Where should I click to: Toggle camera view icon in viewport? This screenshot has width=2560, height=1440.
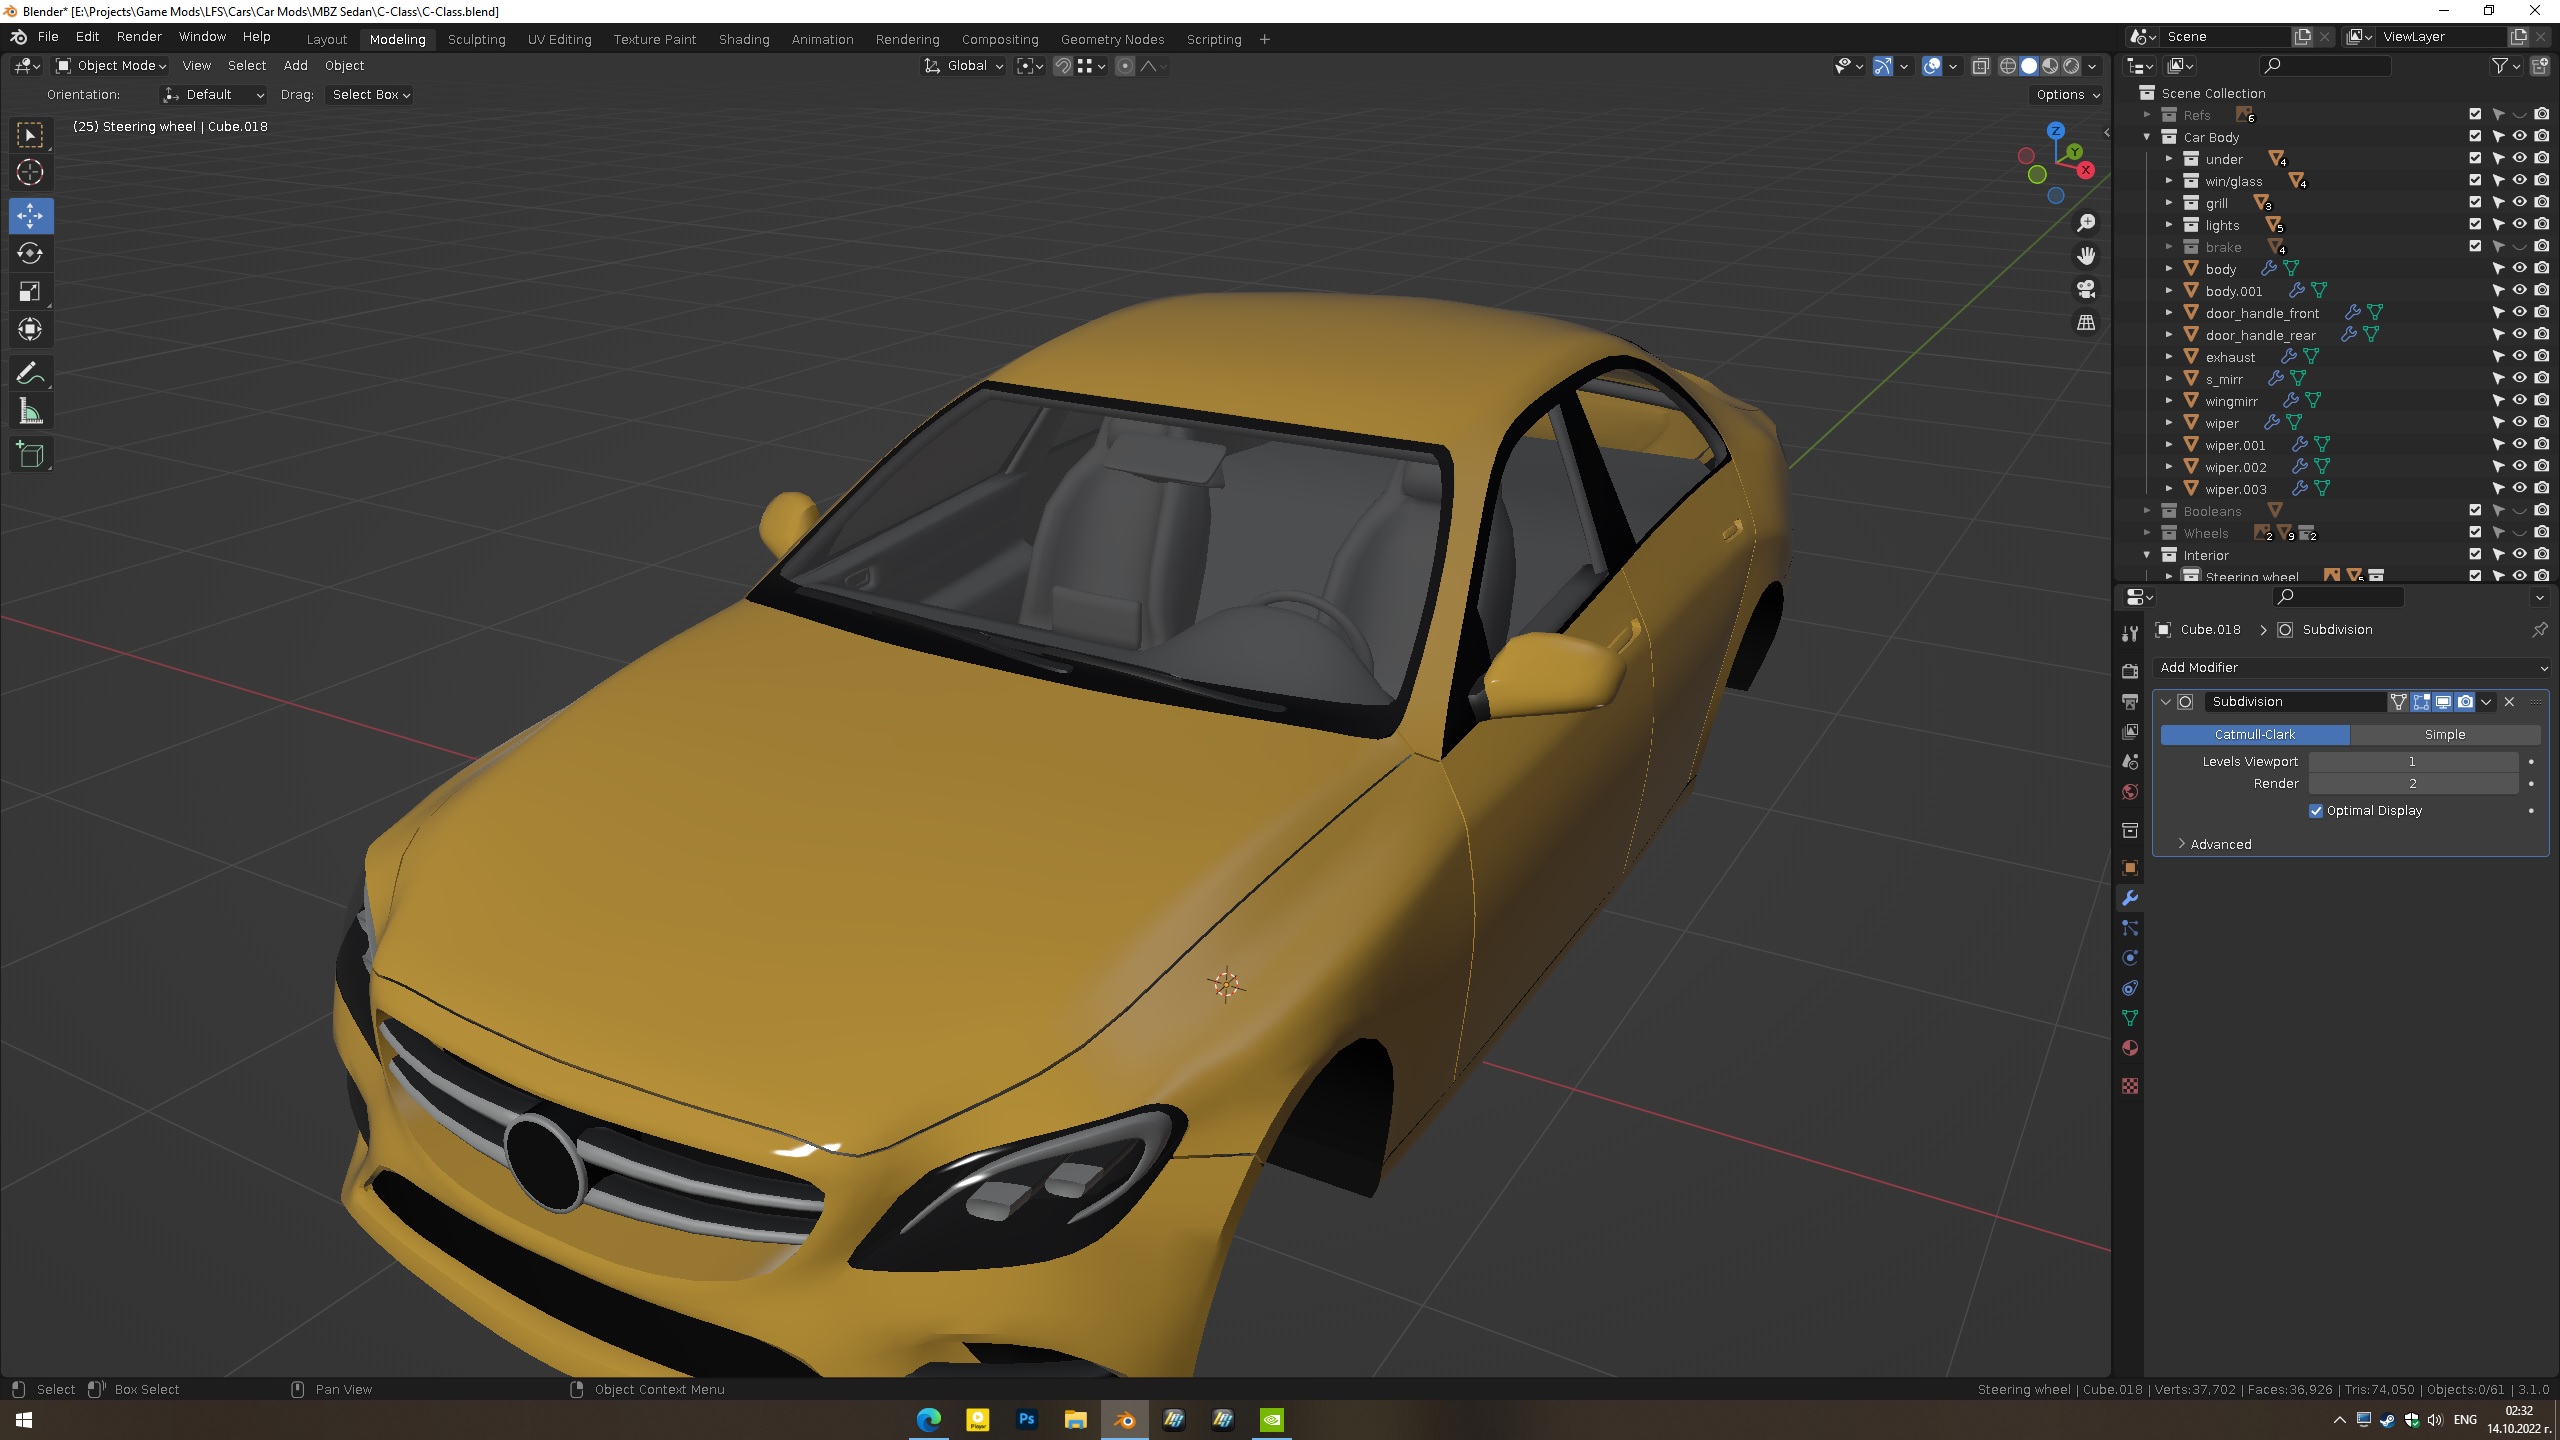(x=2086, y=290)
